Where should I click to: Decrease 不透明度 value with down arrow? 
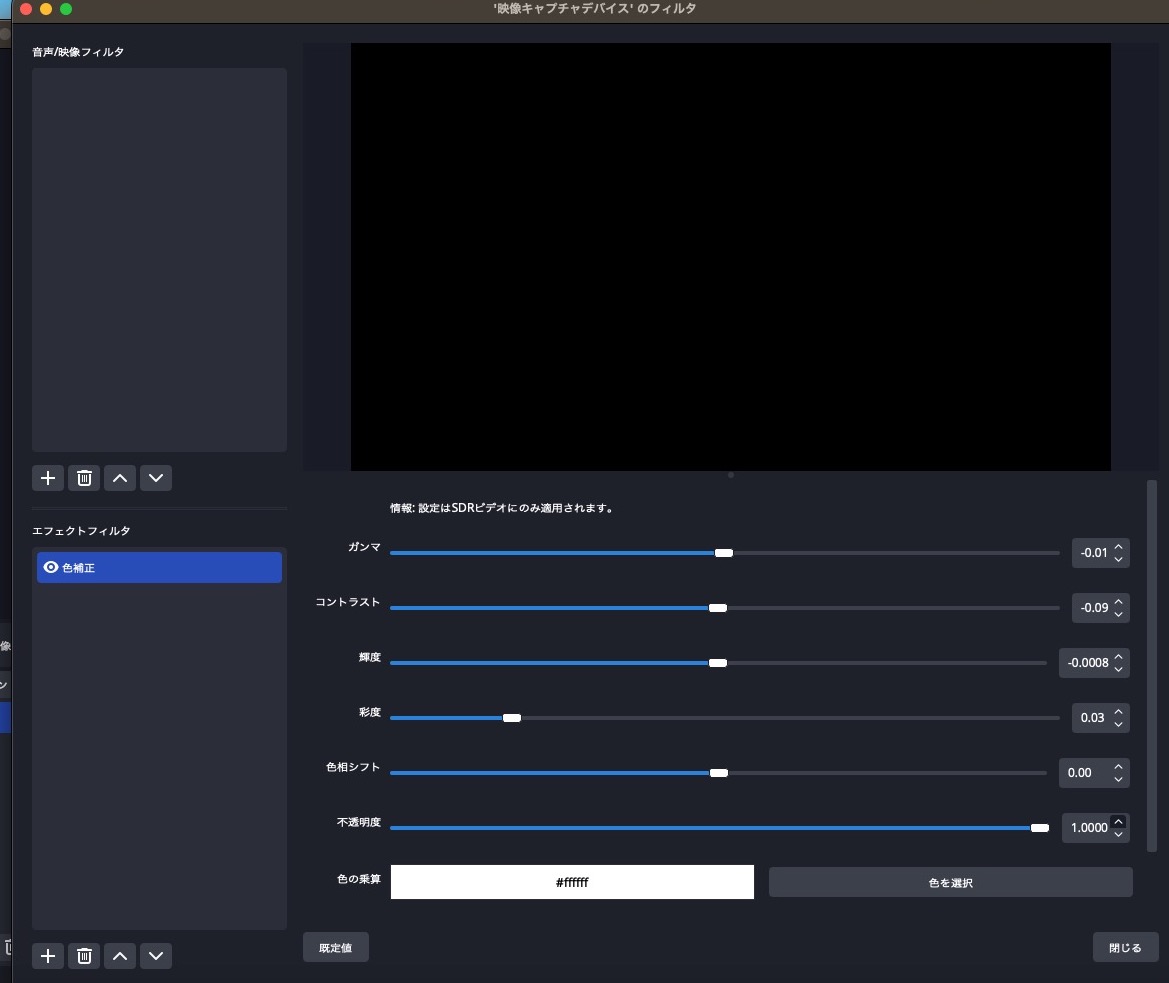1118,834
